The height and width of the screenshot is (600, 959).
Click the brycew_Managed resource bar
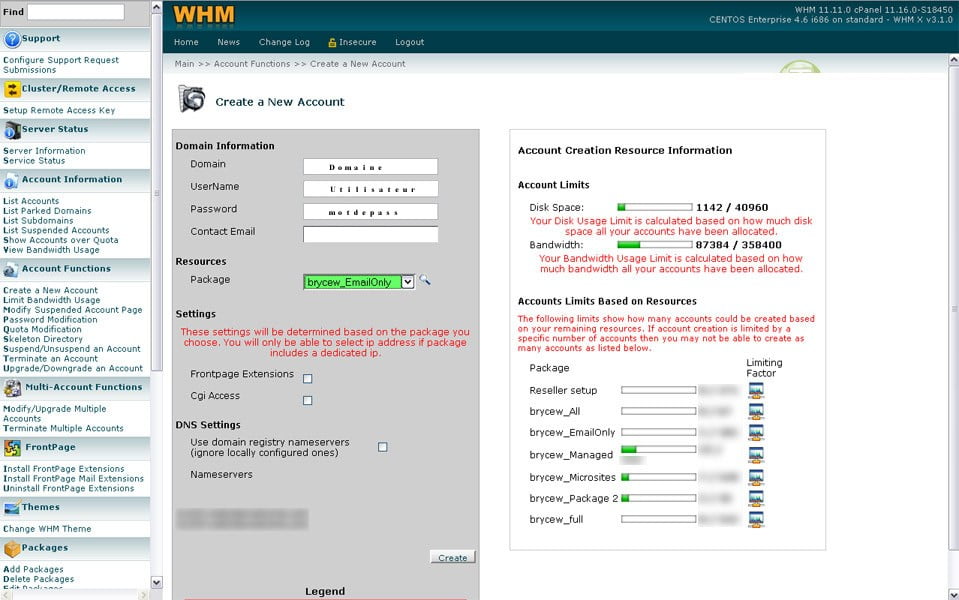point(658,450)
